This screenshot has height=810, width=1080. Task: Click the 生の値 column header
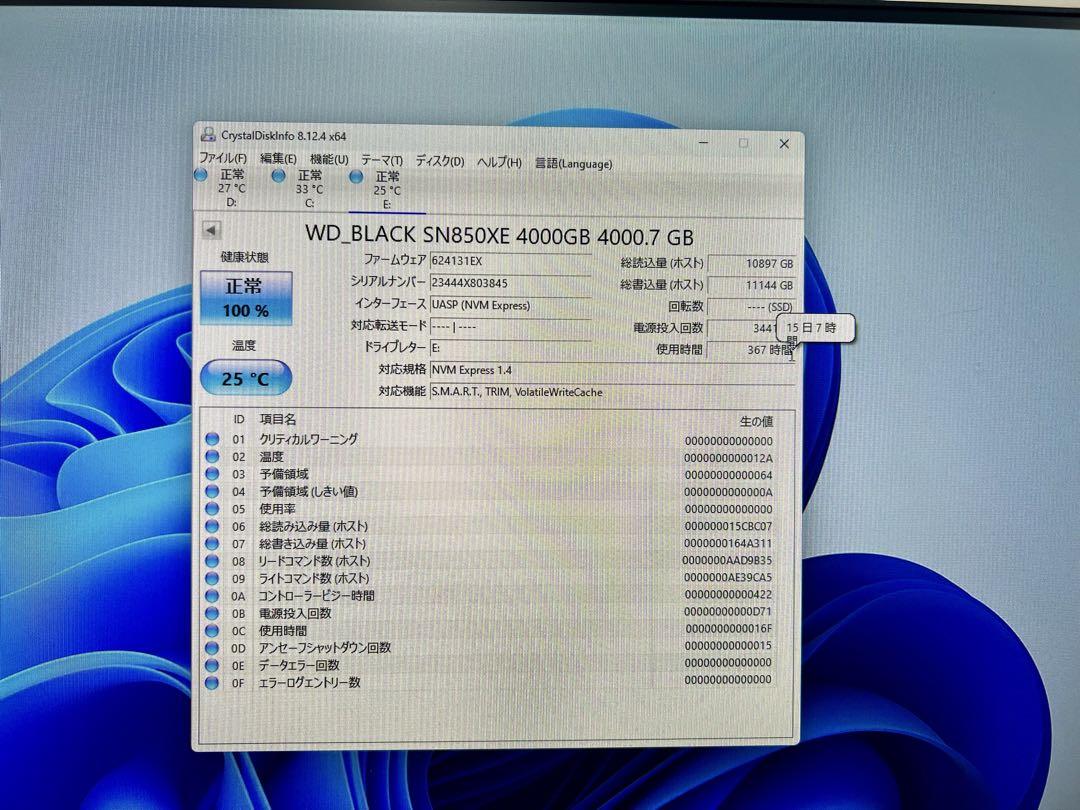pyautogui.click(x=756, y=421)
